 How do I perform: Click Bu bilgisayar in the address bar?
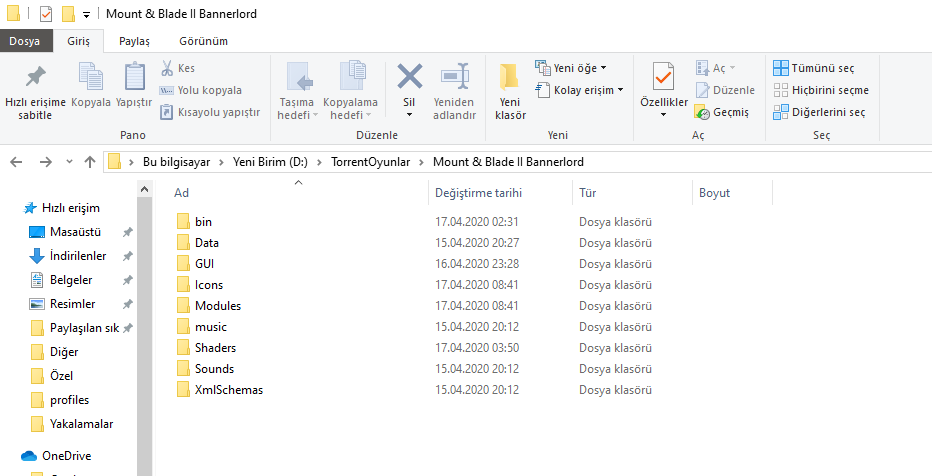[177, 162]
